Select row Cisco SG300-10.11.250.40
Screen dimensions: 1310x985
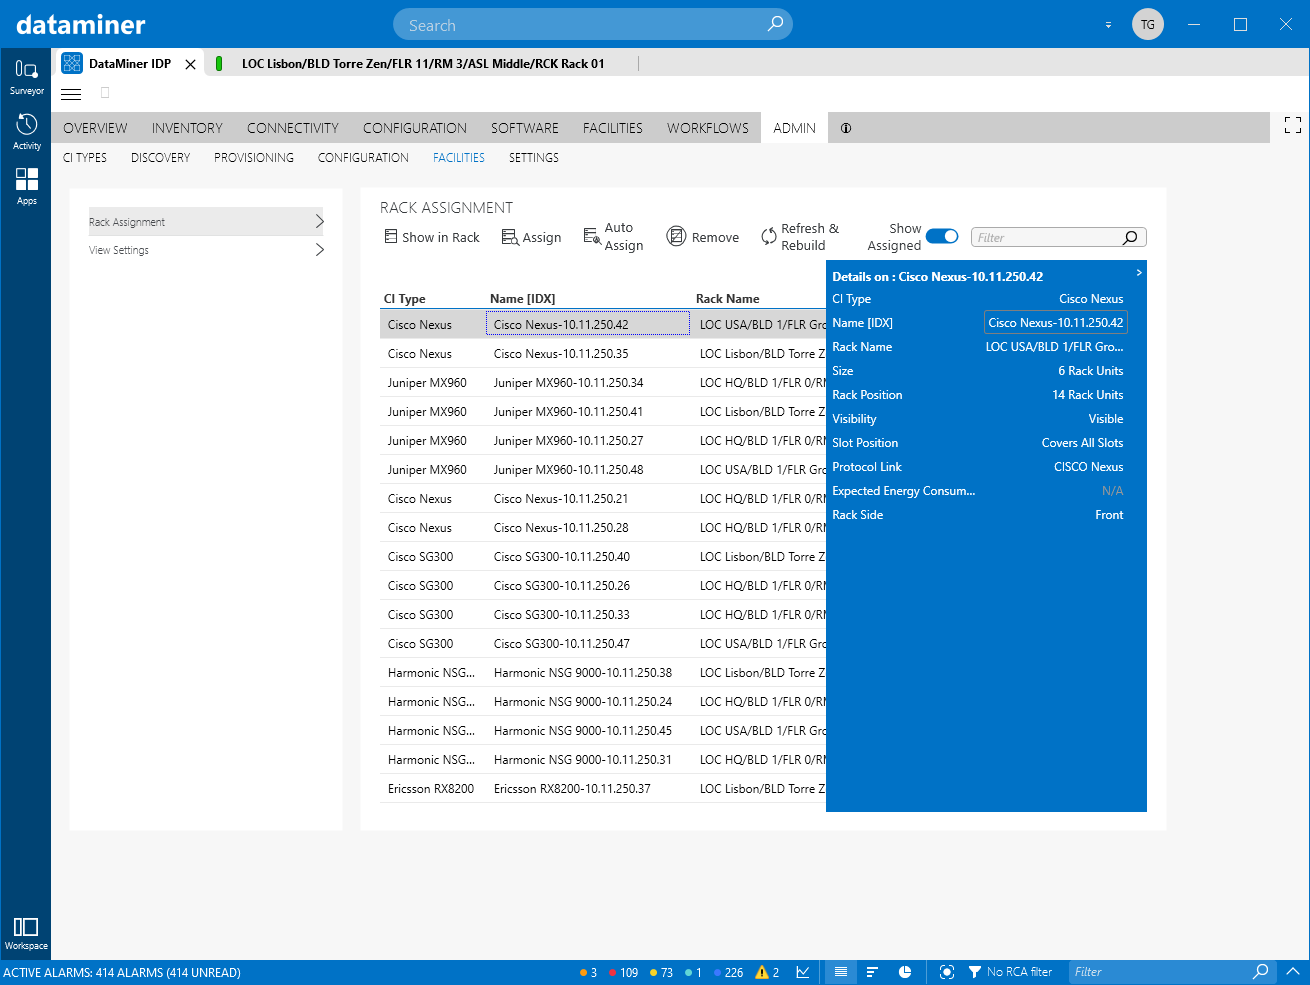[603, 557]
